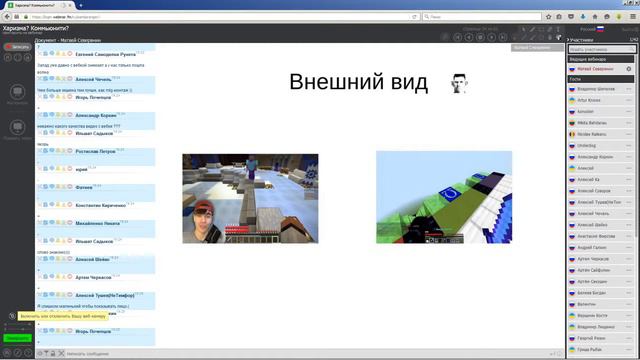Open options menu for Валентин
Screen dimensions: 640x360
click(629, 304)
